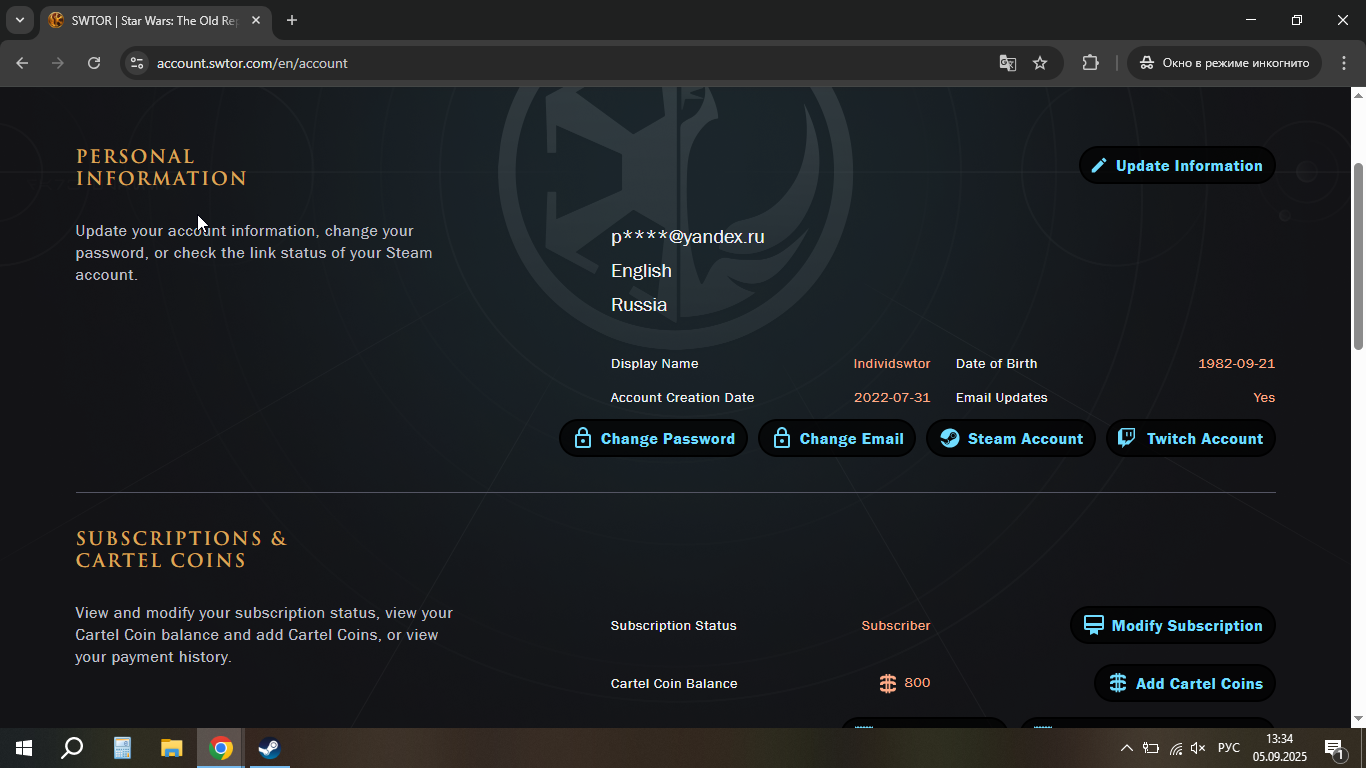Click the Email Updates Yes value
Image resolution: width=1366 pixels, height=768 pixels.
(1264, 398)
